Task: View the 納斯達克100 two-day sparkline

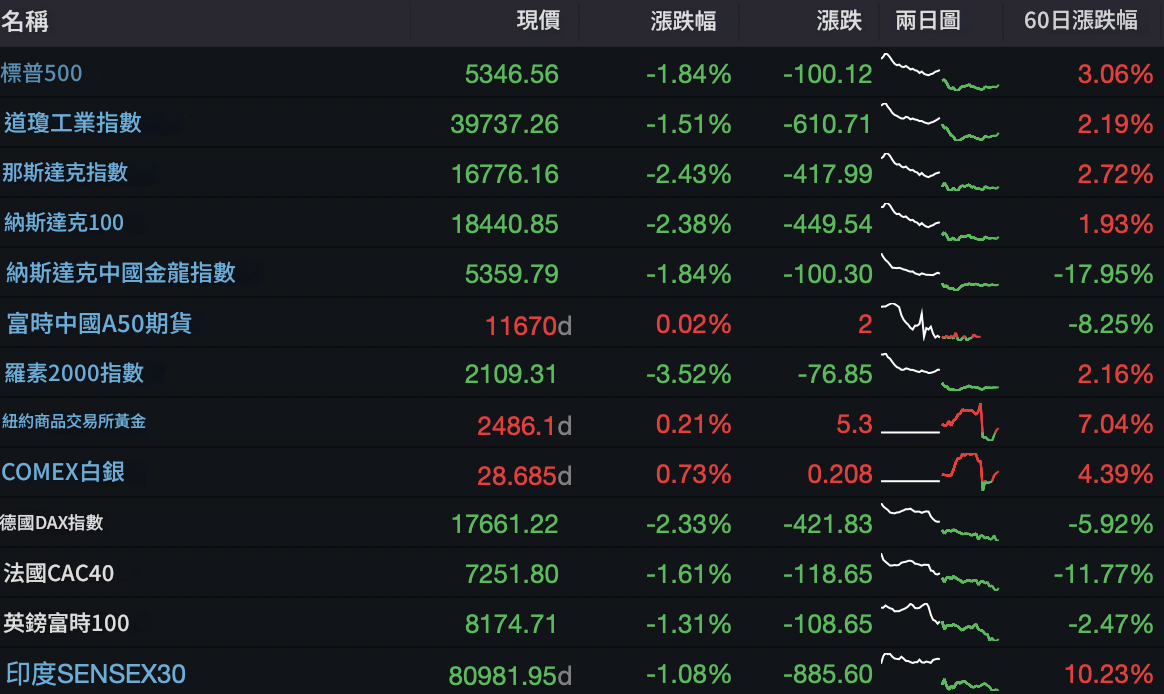Action: (x=940, y=222)
